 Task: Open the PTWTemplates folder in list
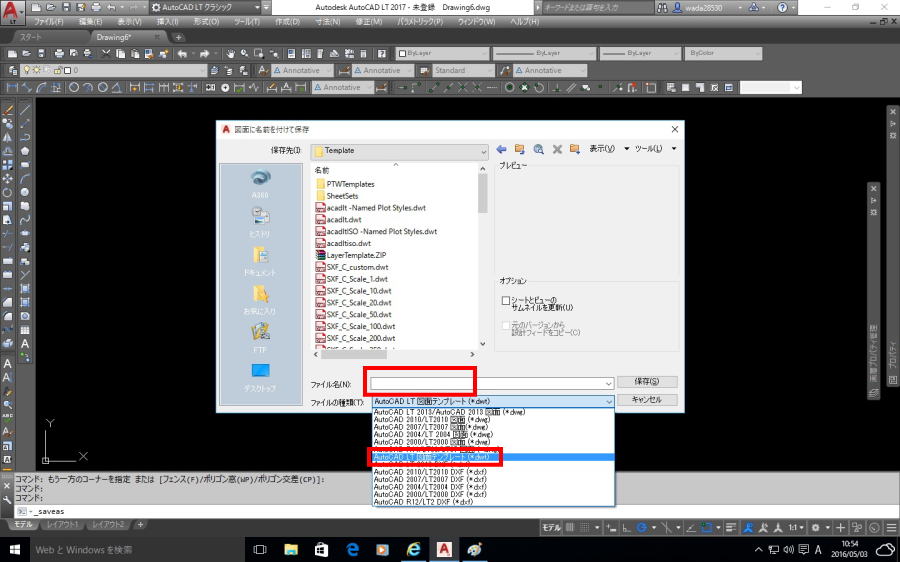(x=350, y=184)
